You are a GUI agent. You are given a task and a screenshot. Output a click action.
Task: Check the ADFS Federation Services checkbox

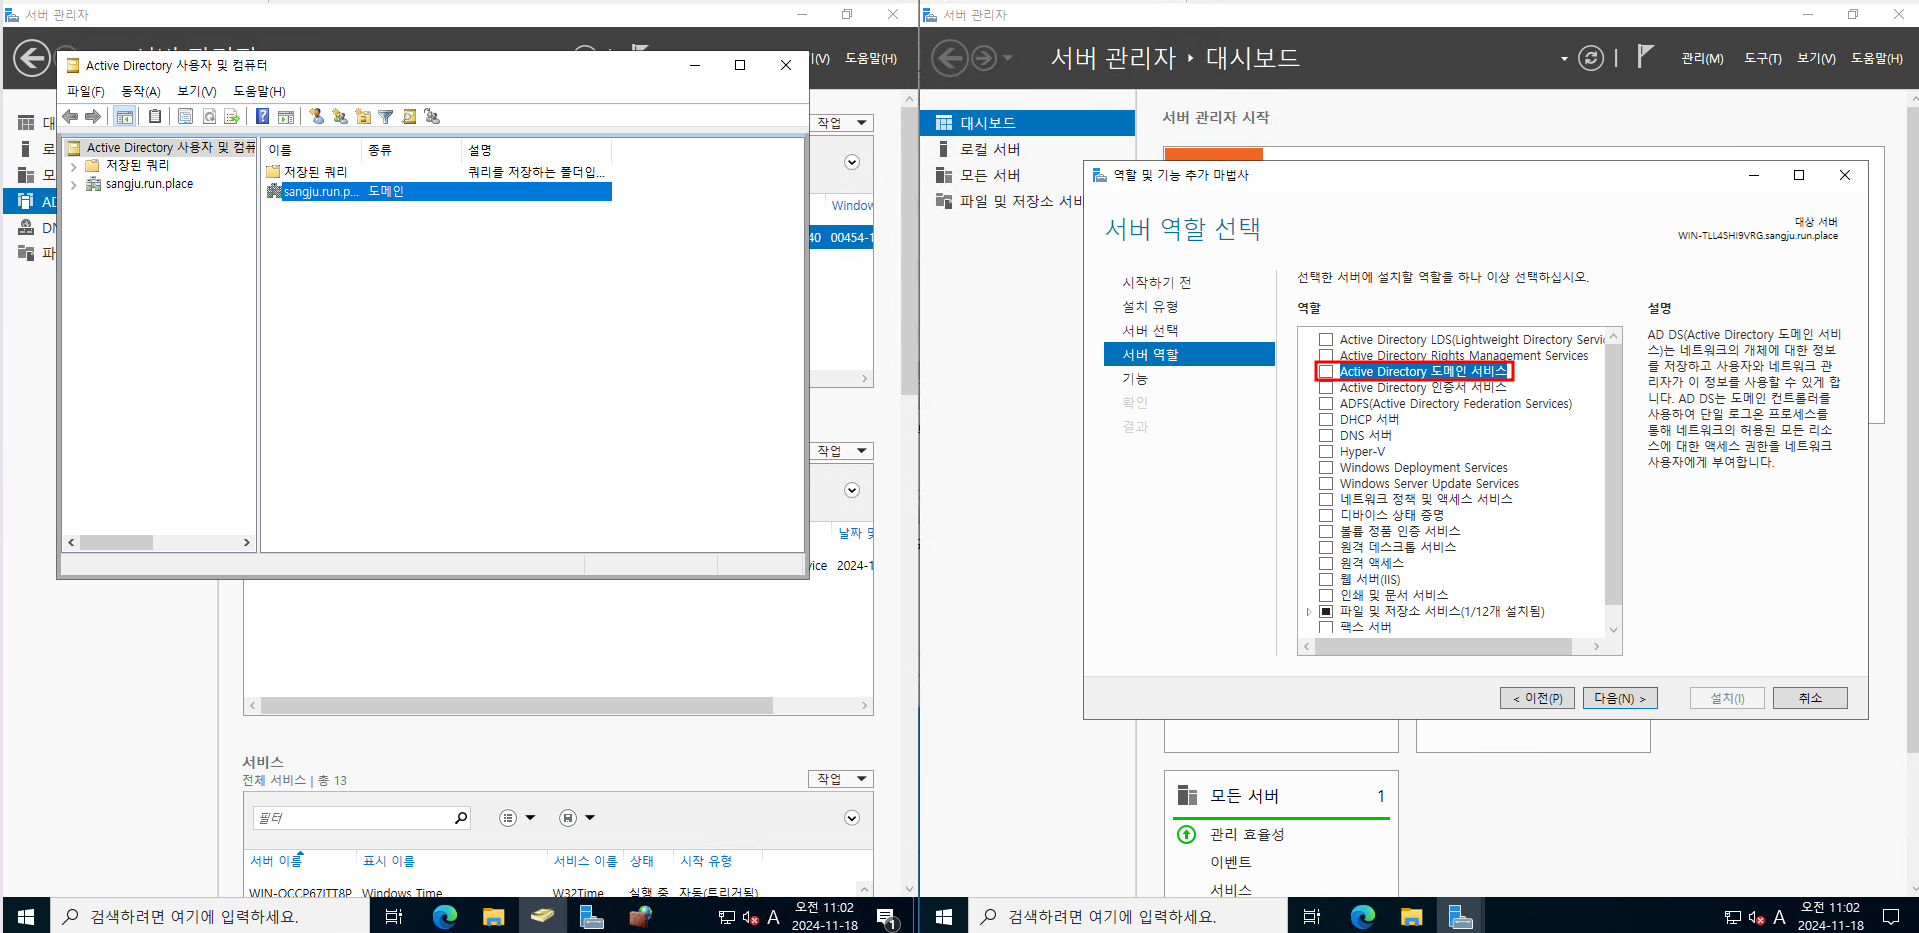coord(1326,404)
